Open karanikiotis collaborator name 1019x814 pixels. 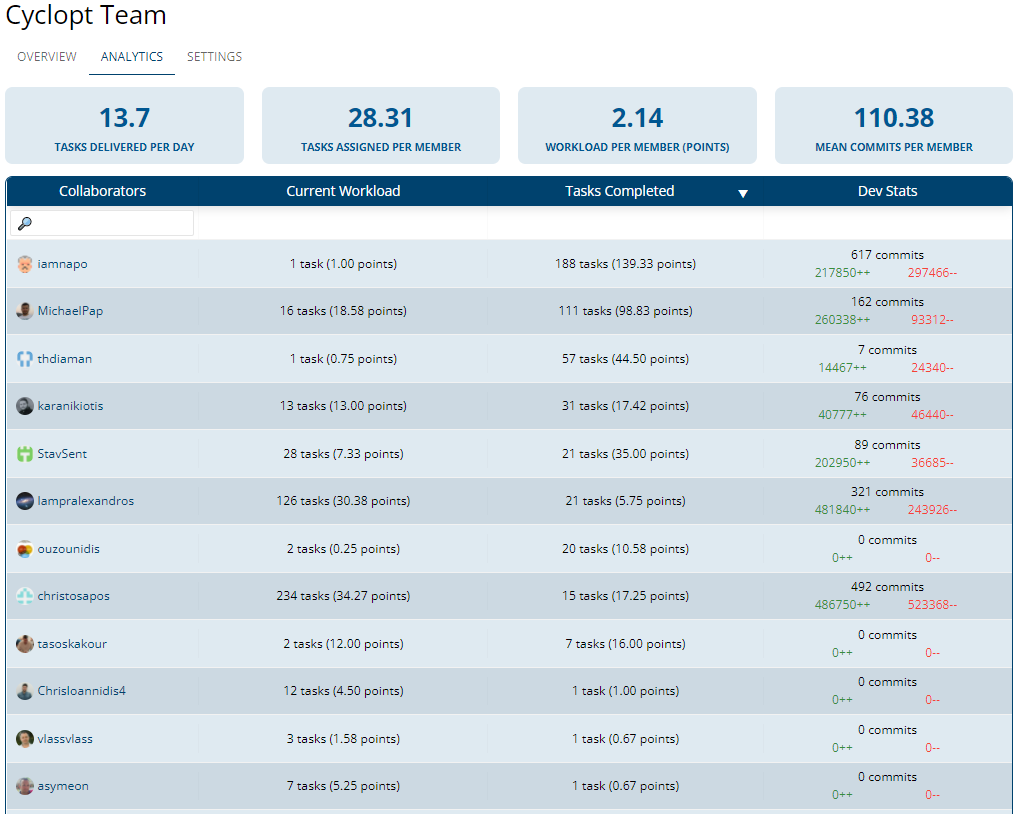pos(70,406)
